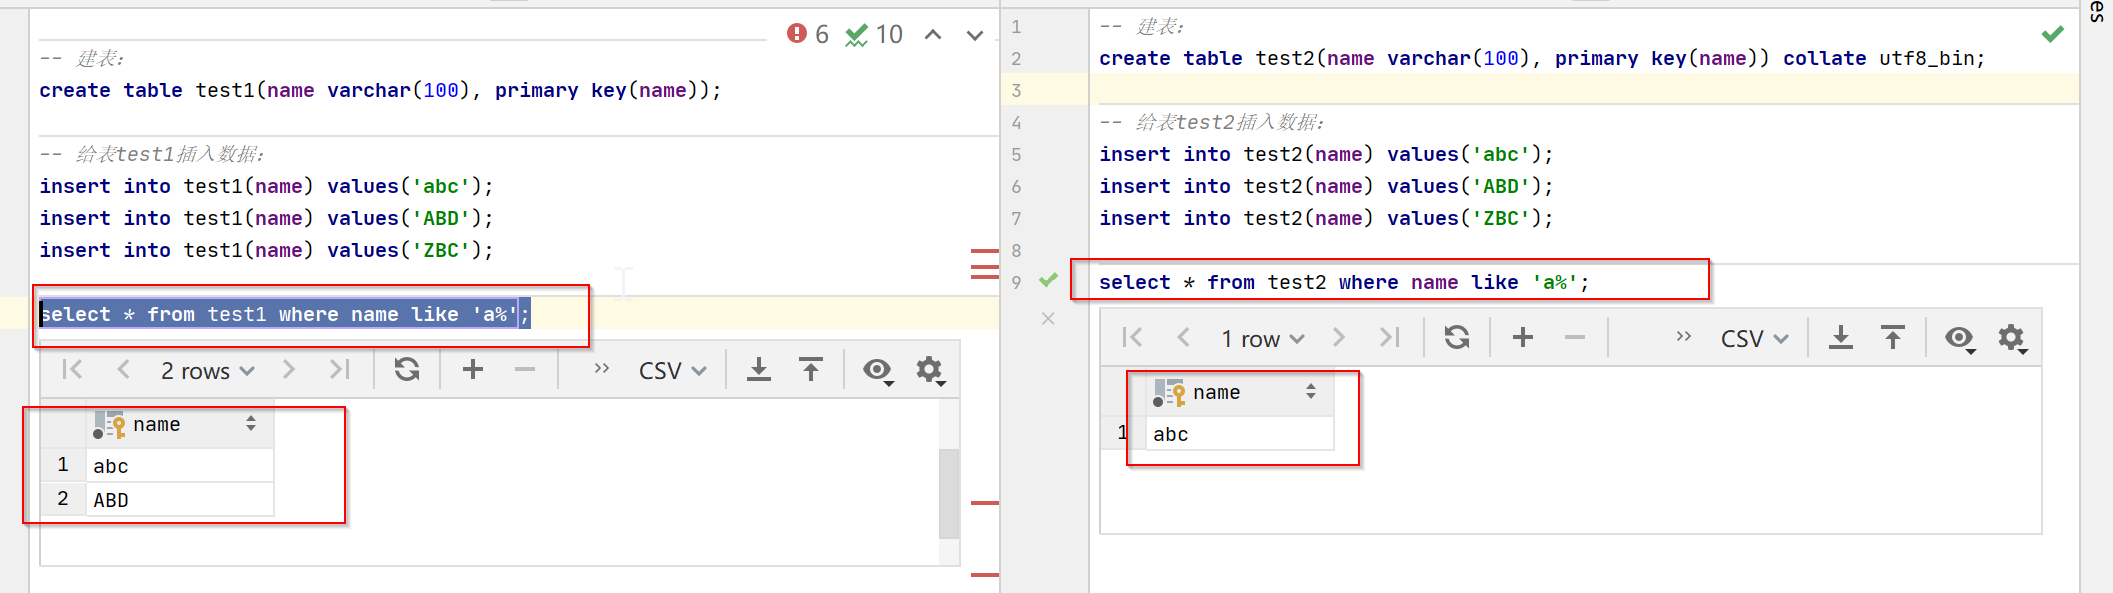
Task: Click the left editor vertical scrollbar
Action: click(949, 492)
